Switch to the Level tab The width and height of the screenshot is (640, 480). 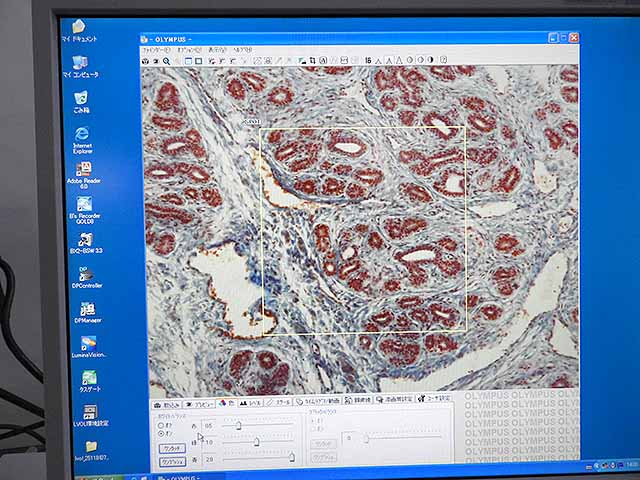pos(251,403)
